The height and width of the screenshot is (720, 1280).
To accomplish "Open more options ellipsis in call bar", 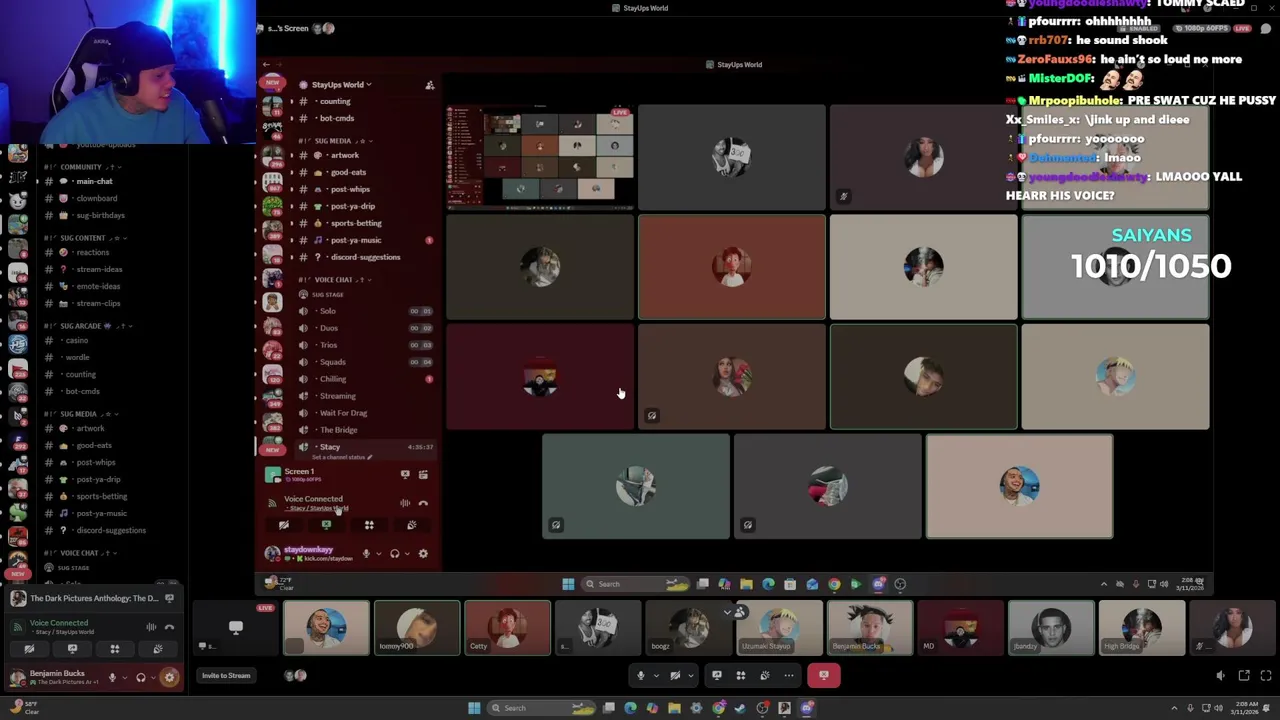I will pyautogui.click(x=789, y=676).
